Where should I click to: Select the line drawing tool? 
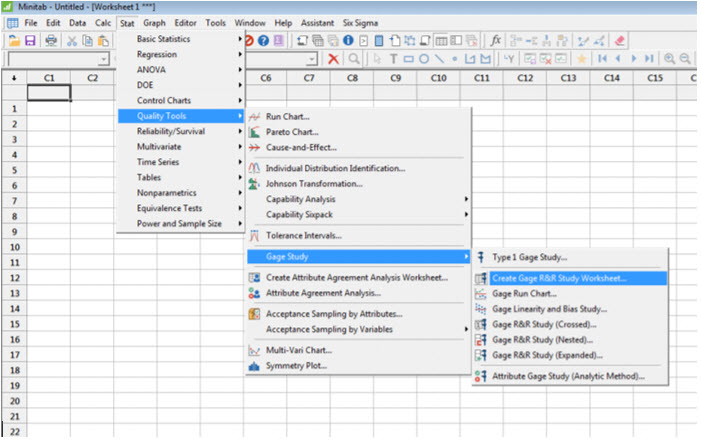click(439, 59)
